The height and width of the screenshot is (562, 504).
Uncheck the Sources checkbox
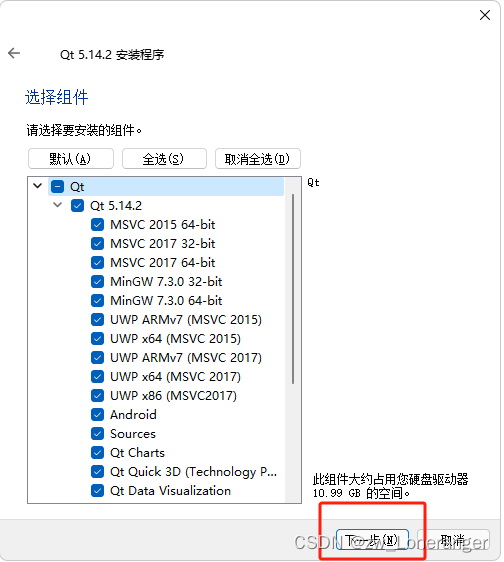(98, 434)
